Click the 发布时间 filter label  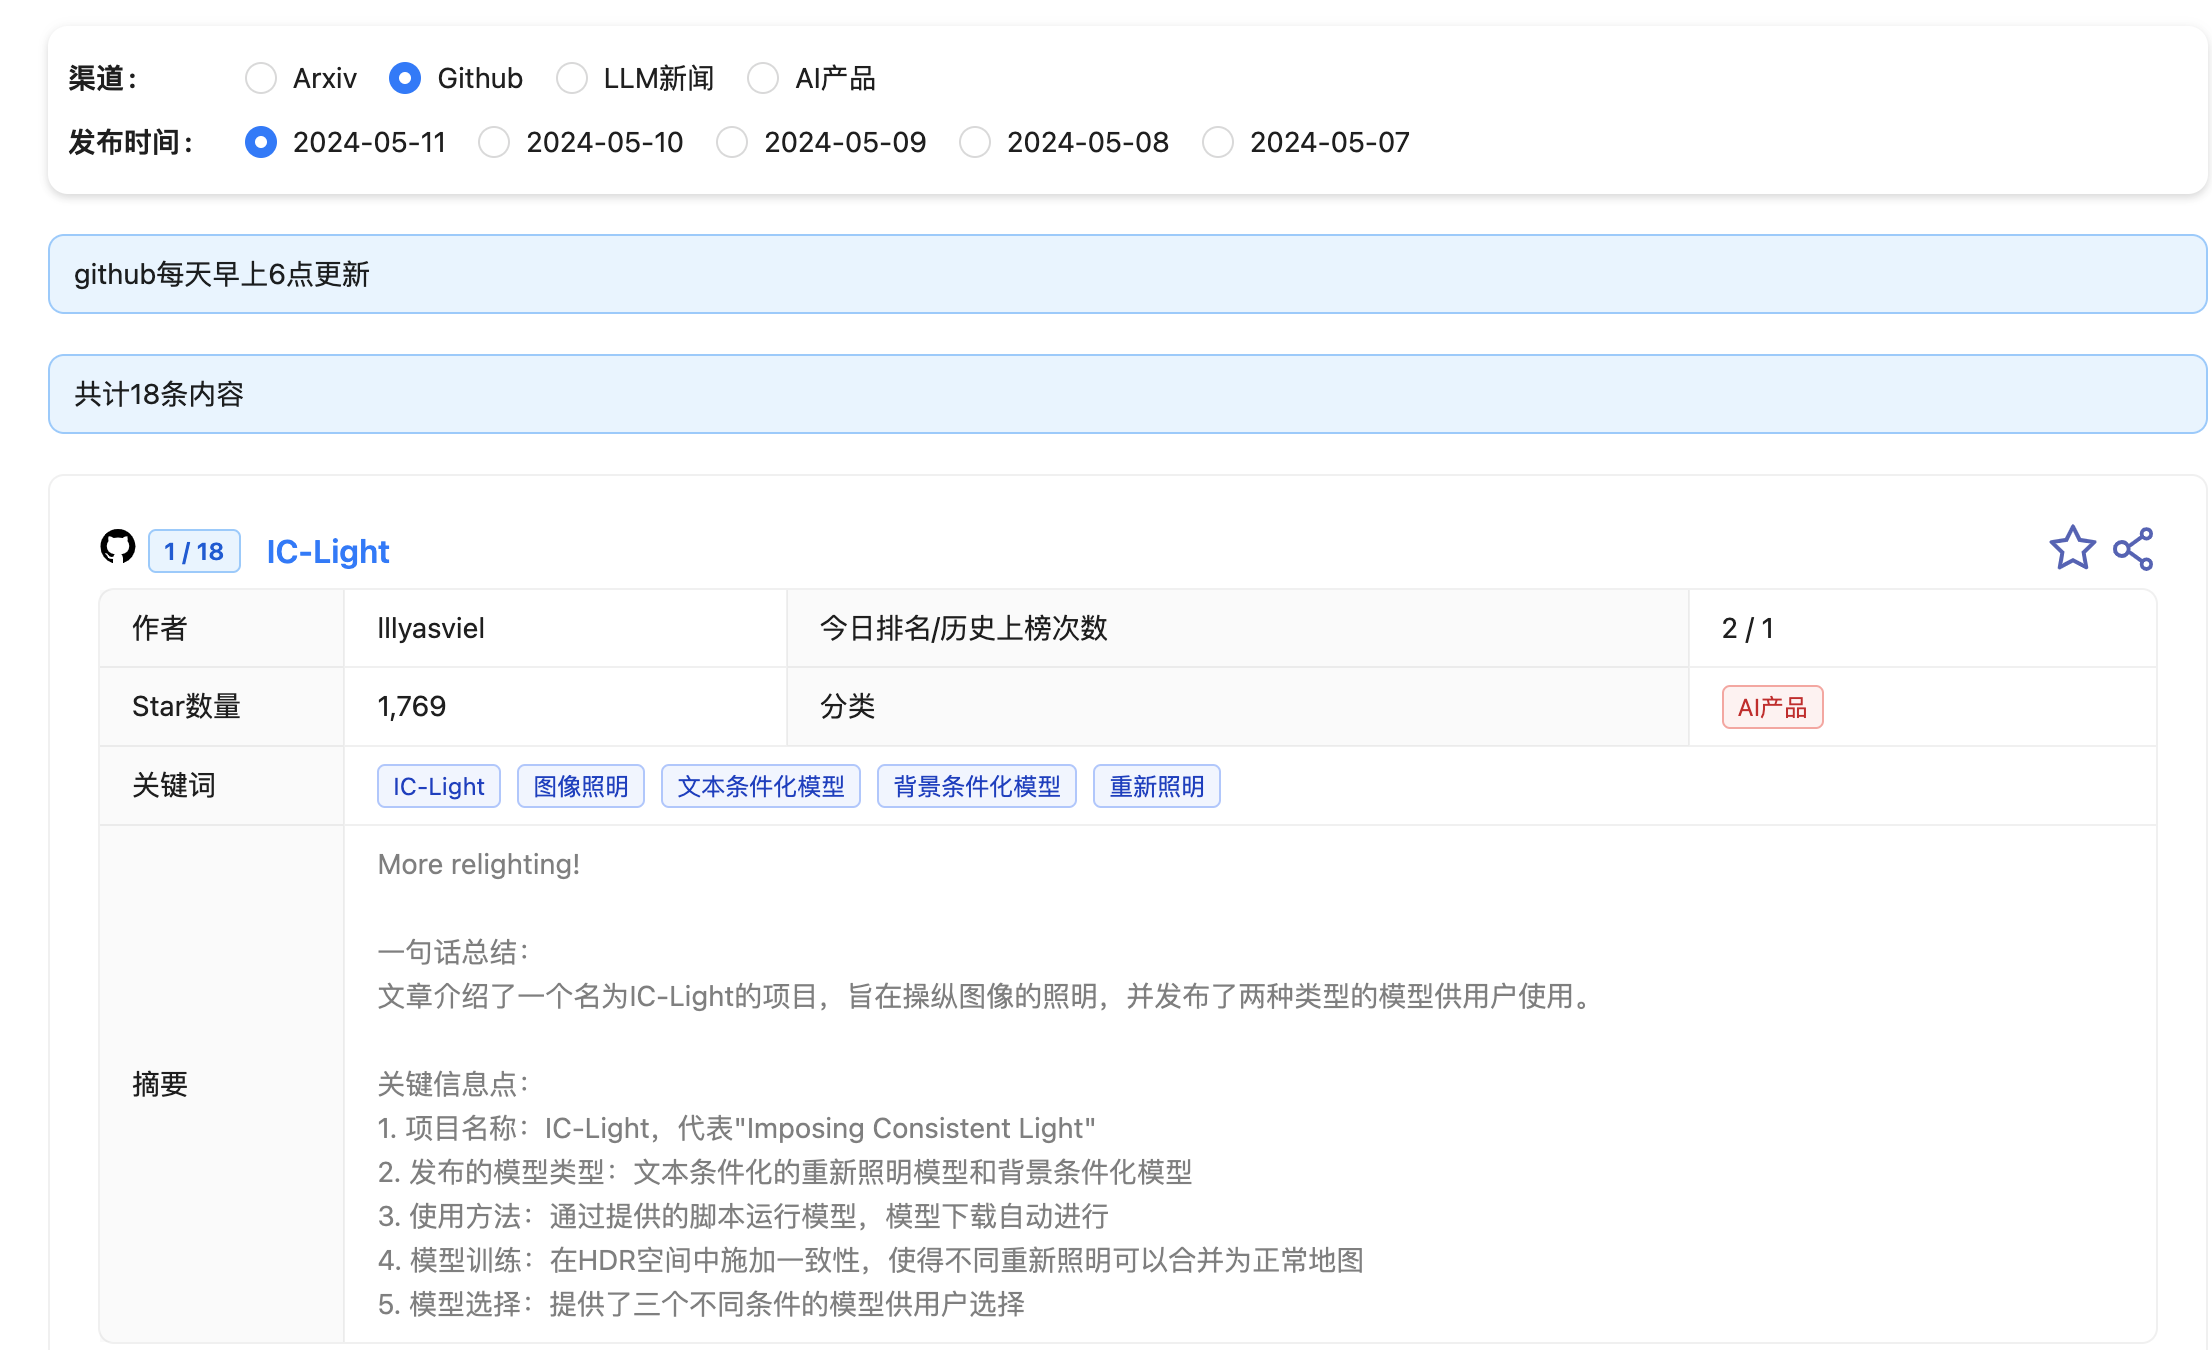tap(130, 142)
